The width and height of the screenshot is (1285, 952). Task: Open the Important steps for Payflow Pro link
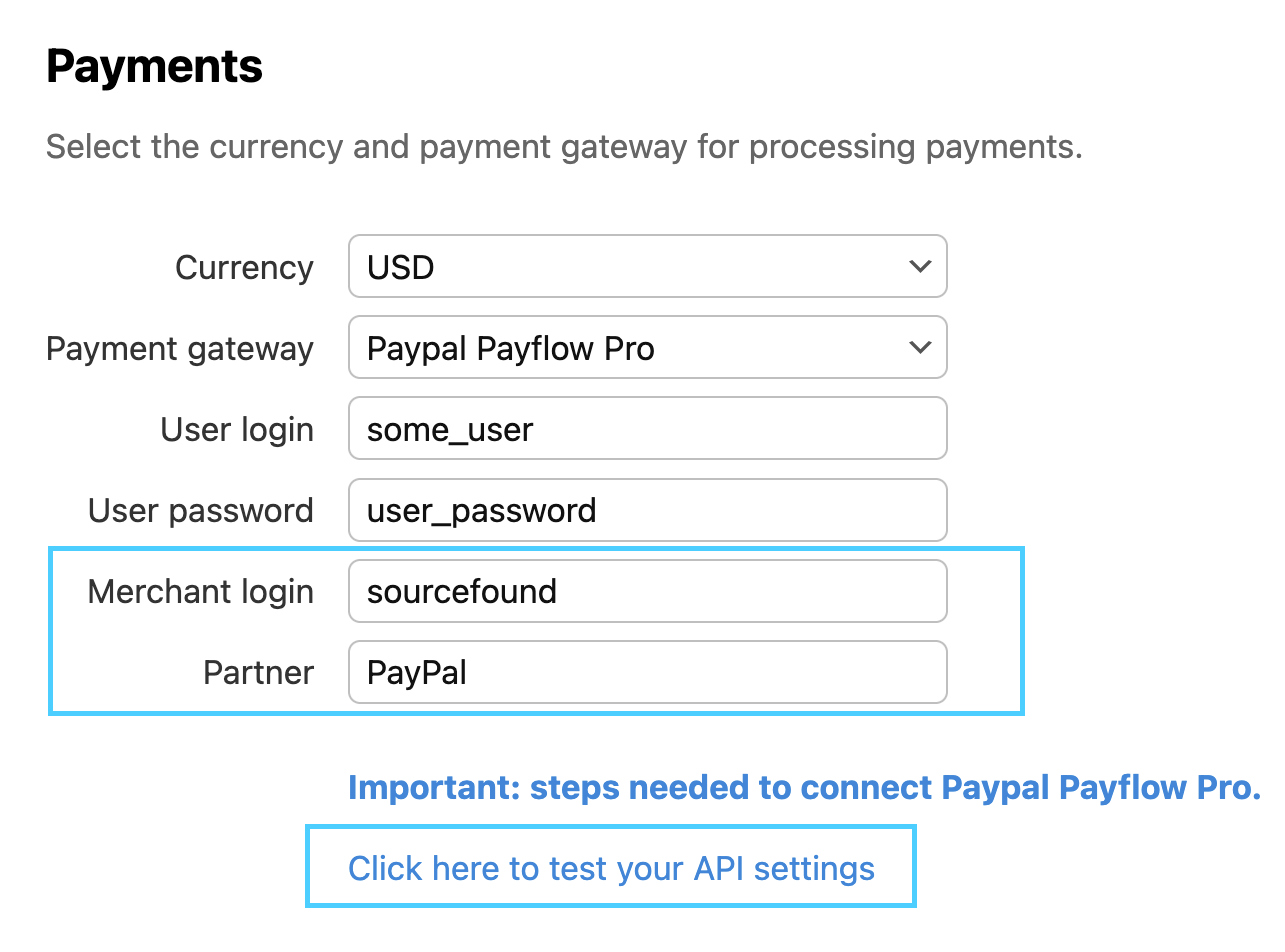point(804,788)
